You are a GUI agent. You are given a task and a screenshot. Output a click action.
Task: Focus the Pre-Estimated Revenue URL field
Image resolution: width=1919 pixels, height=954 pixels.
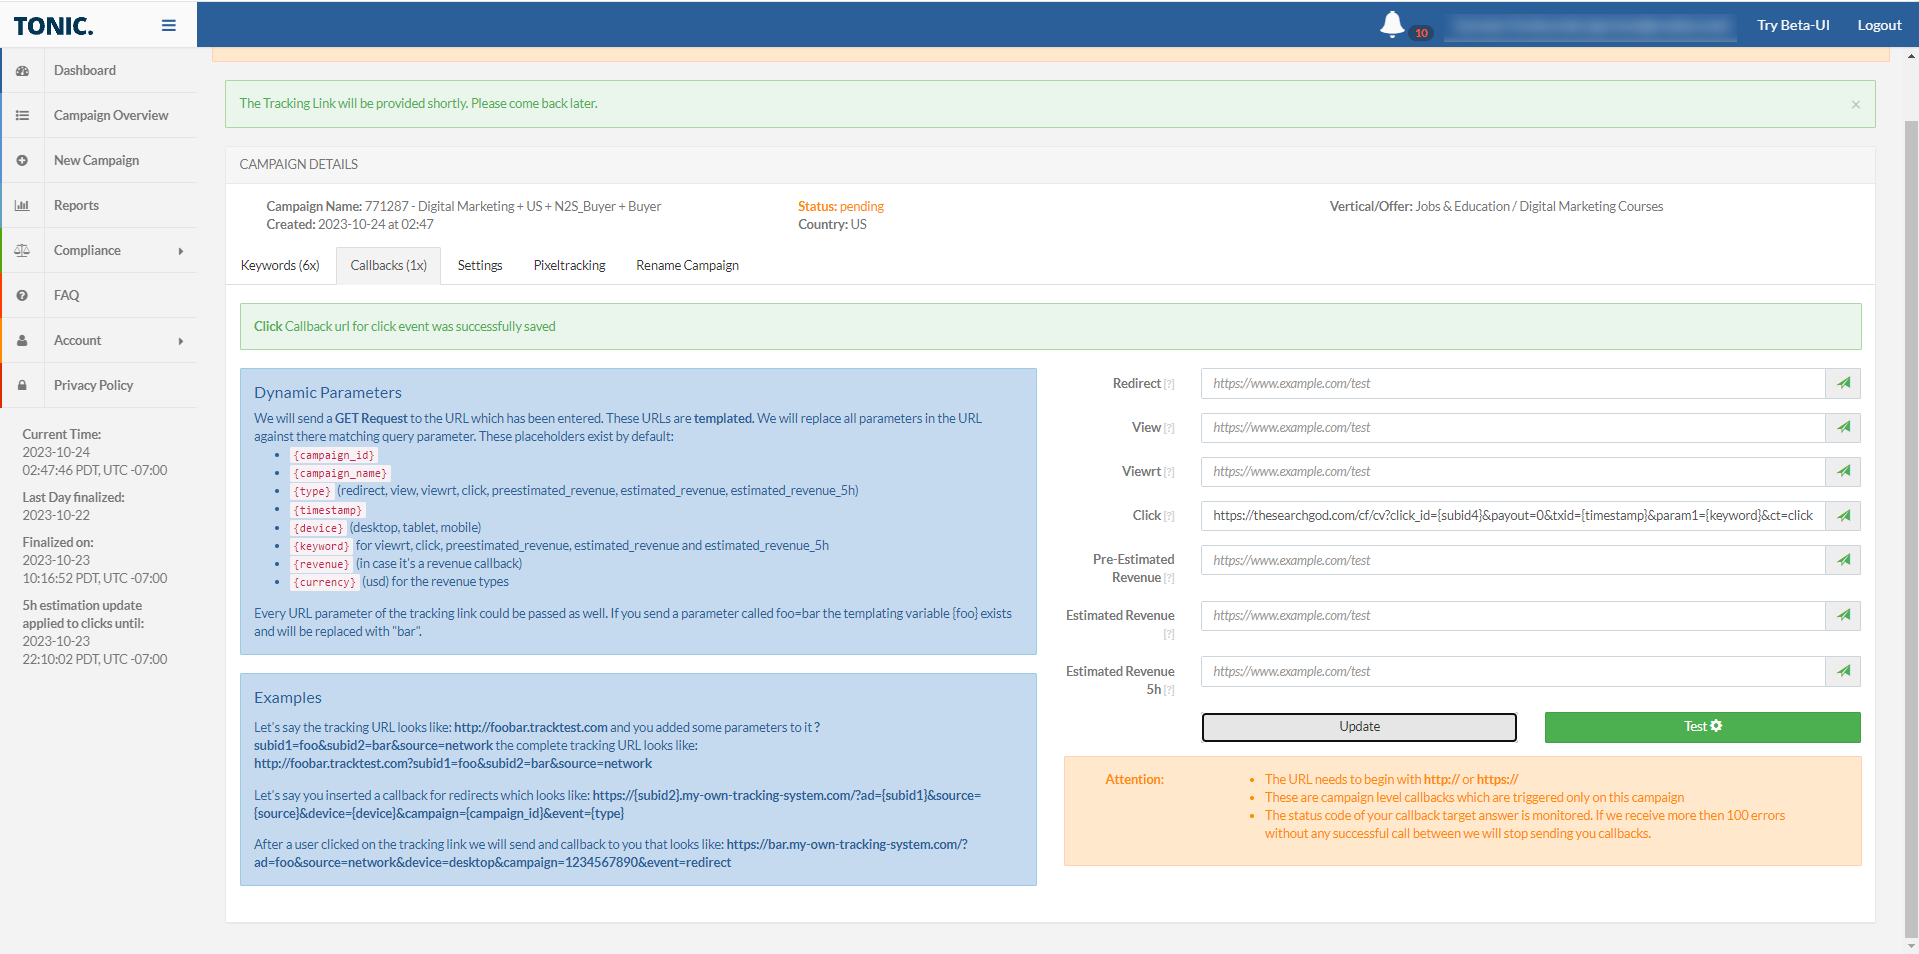[x=1513, y=560]
